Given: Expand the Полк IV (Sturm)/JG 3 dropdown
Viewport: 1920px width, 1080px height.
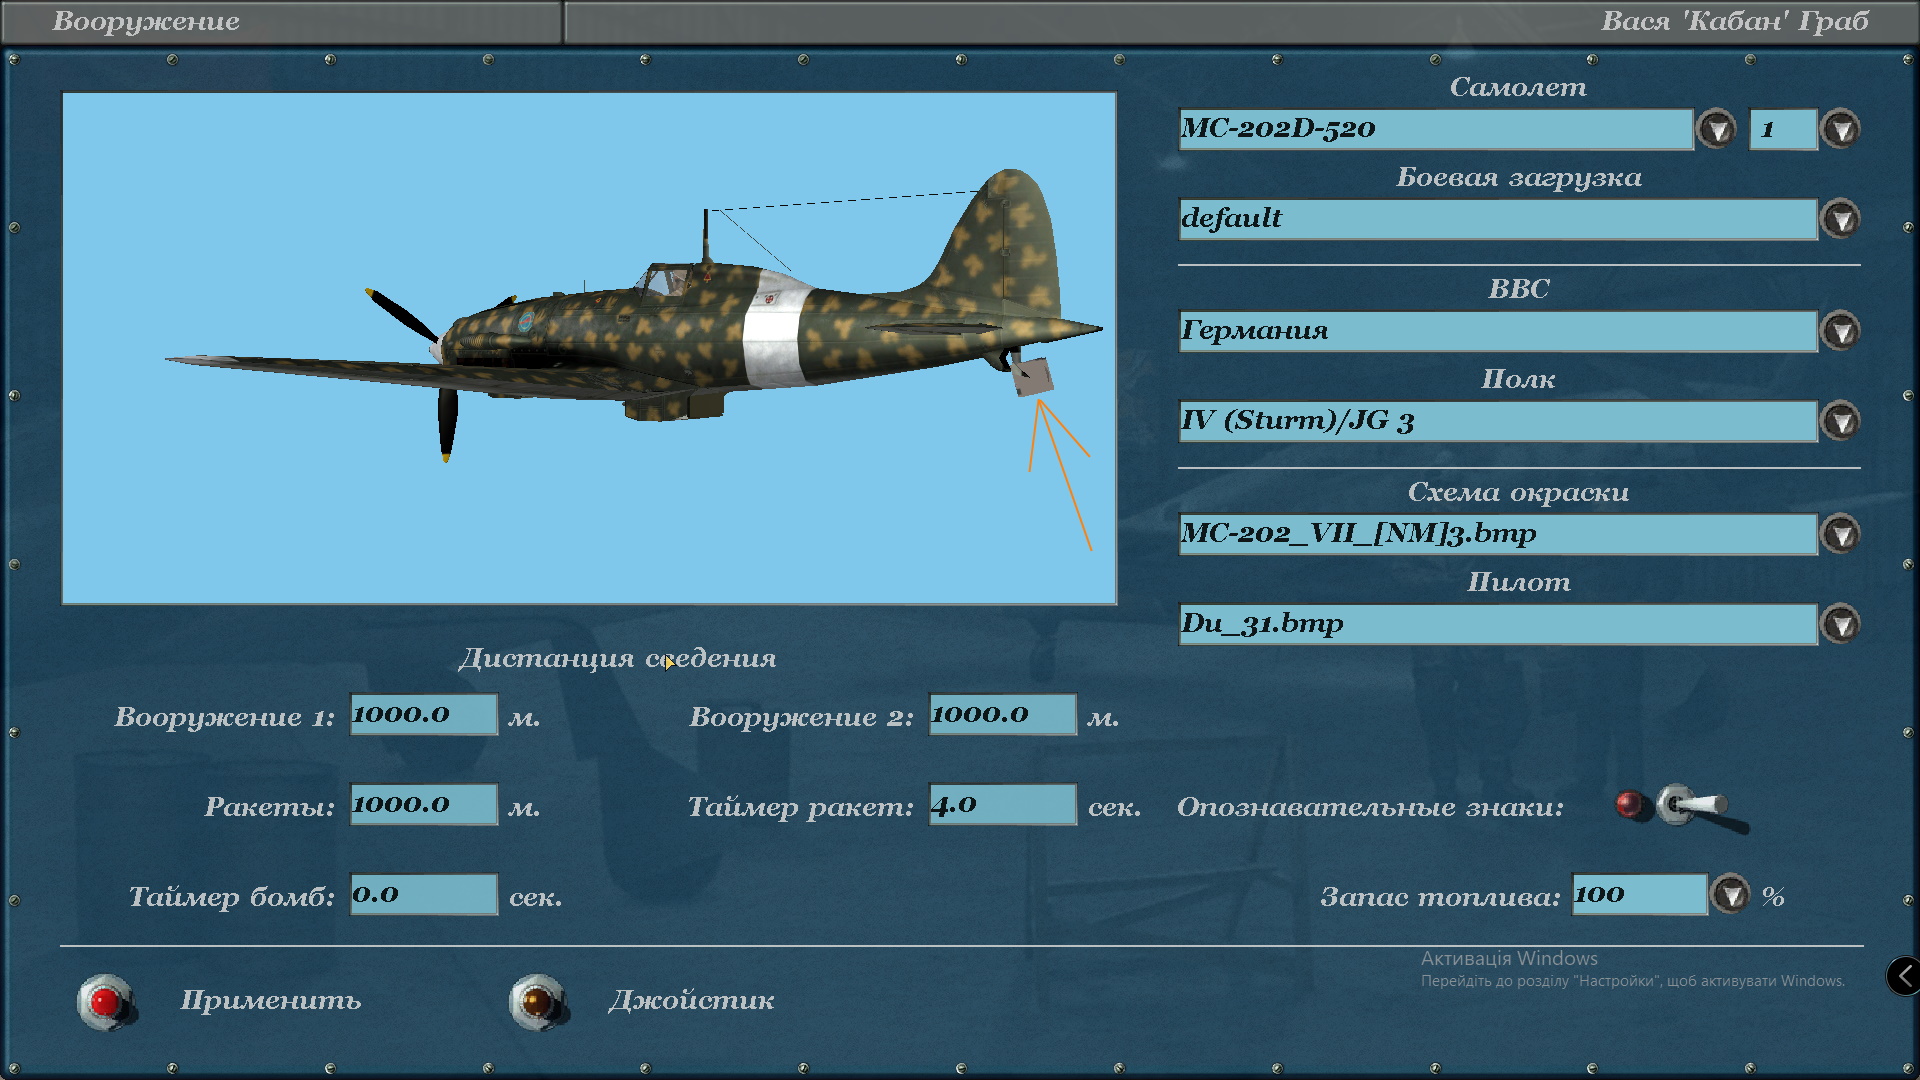Looking at the screenshot, I should [x=1841, y=421].
